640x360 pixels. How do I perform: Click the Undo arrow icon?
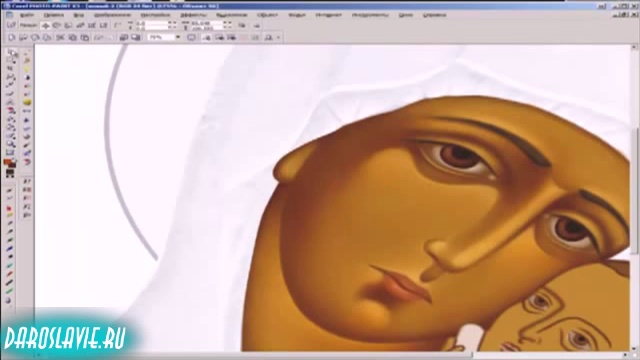click(x=98, y=38)
